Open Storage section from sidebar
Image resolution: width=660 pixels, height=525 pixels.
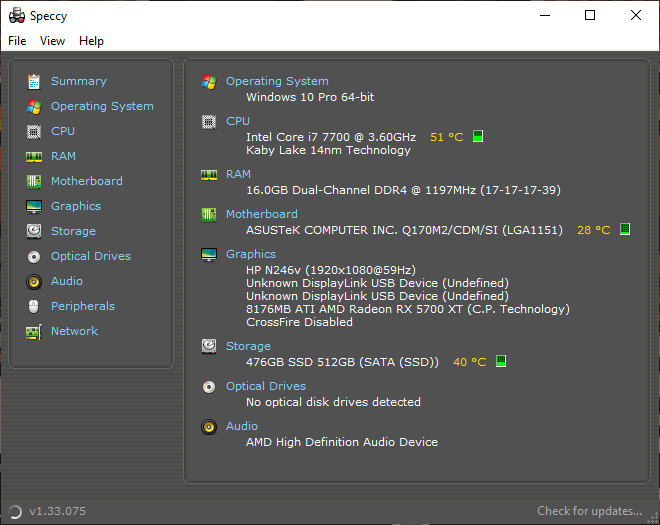[x=73, y=231]
